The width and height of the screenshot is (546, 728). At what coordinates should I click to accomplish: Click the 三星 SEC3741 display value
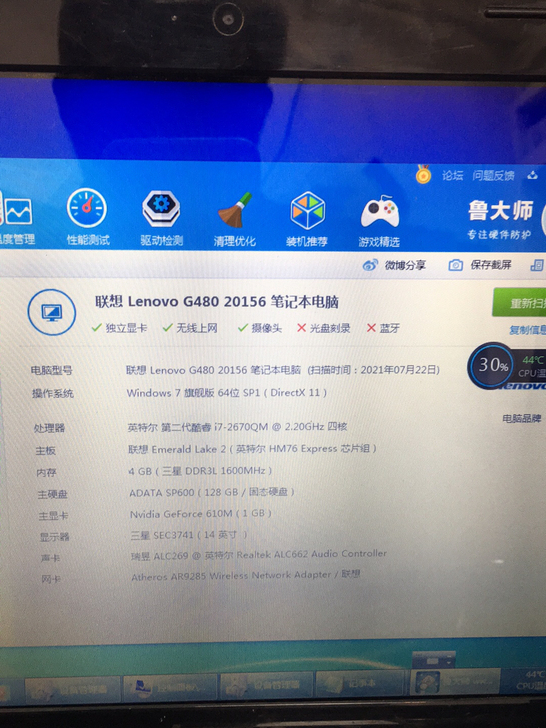click(188, 535)
